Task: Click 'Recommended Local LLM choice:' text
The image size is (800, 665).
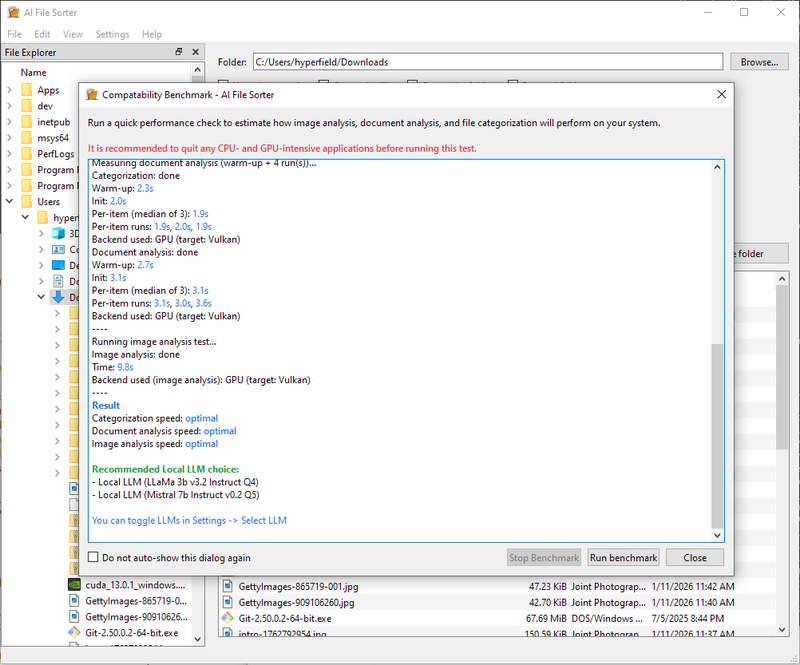Action: point(165,469)
